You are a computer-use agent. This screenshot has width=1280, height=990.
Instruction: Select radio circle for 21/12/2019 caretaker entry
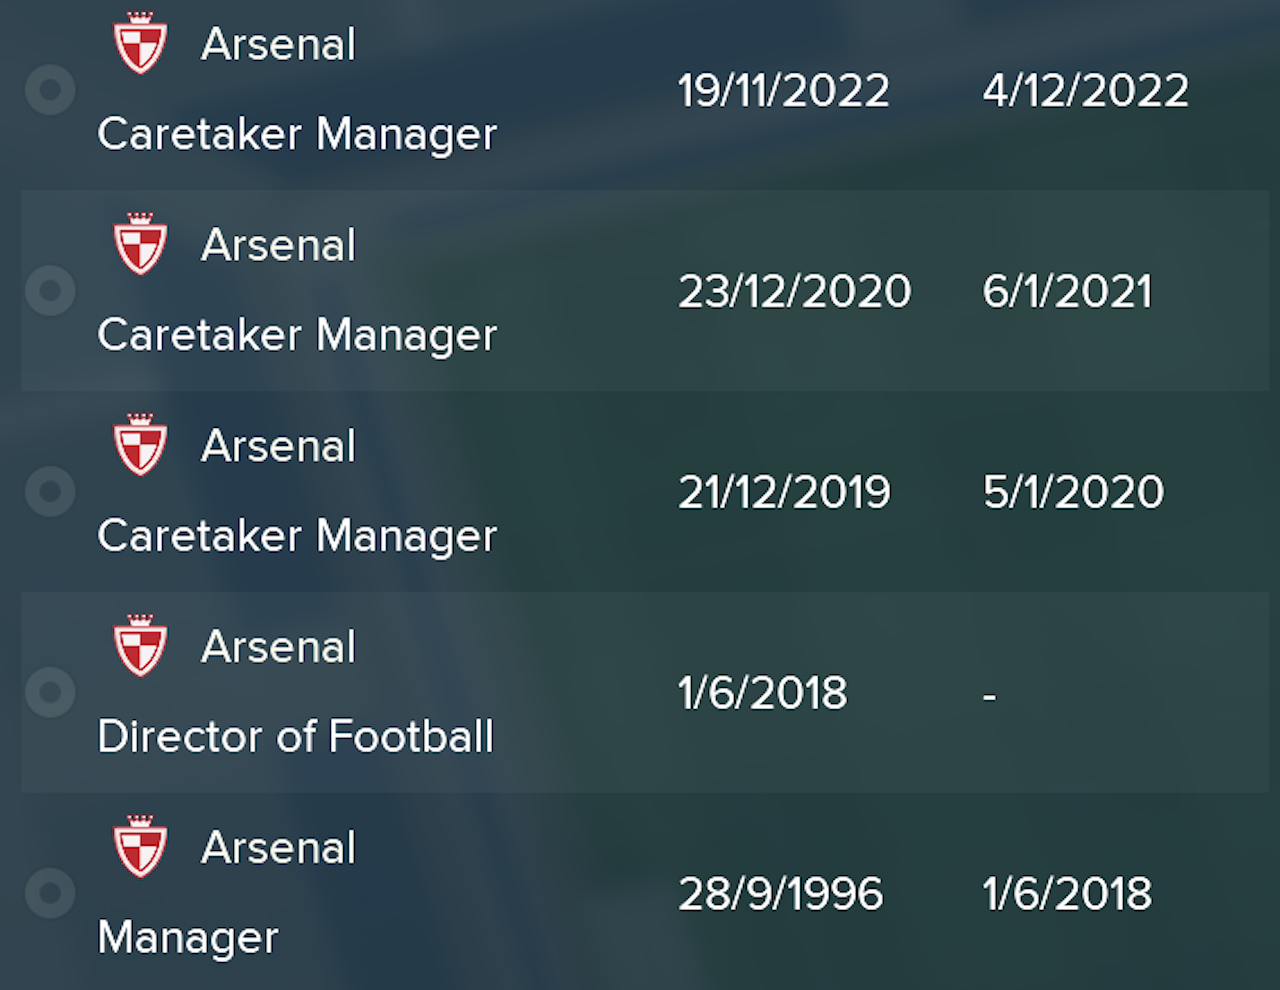50,492
